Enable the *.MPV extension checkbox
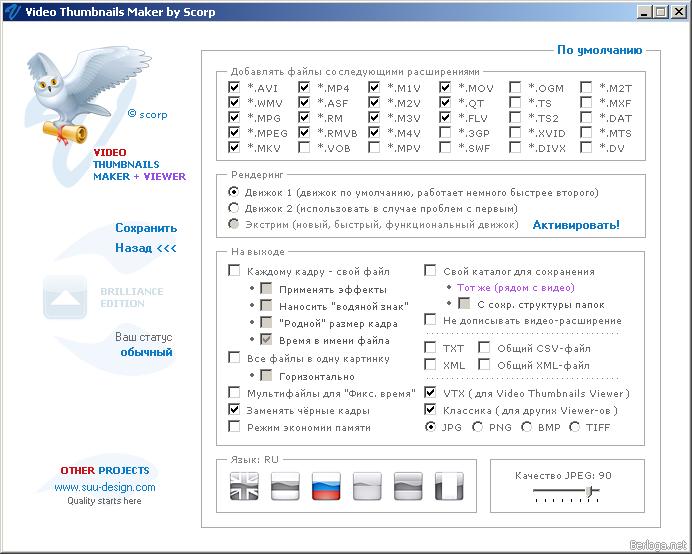This screenshot has width=692, height=554. (x=374, y=147)
